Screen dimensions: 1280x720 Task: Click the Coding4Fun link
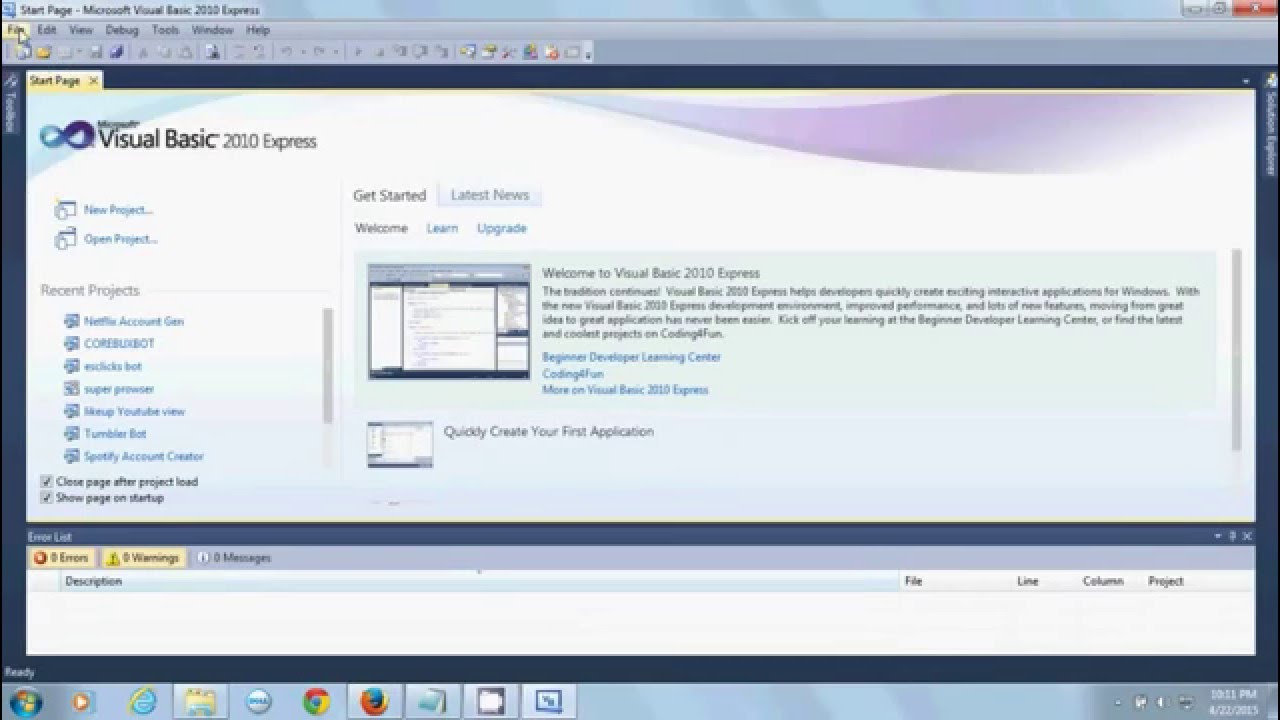coord(573,373)
